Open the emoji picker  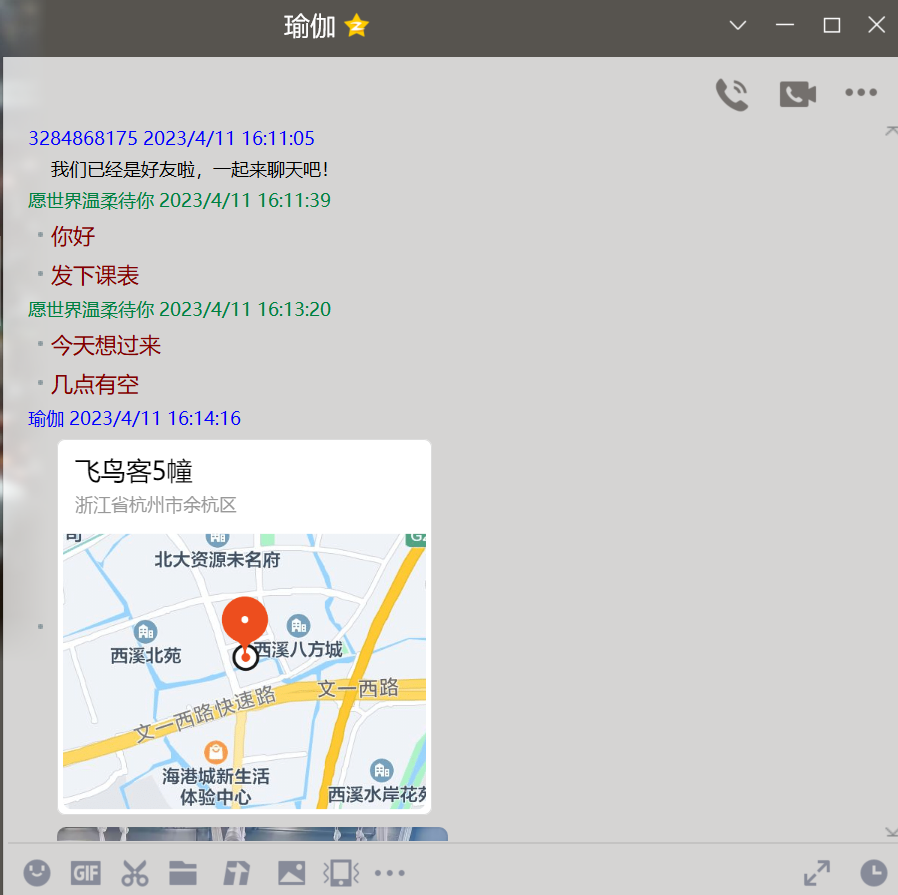coord(37,873)
